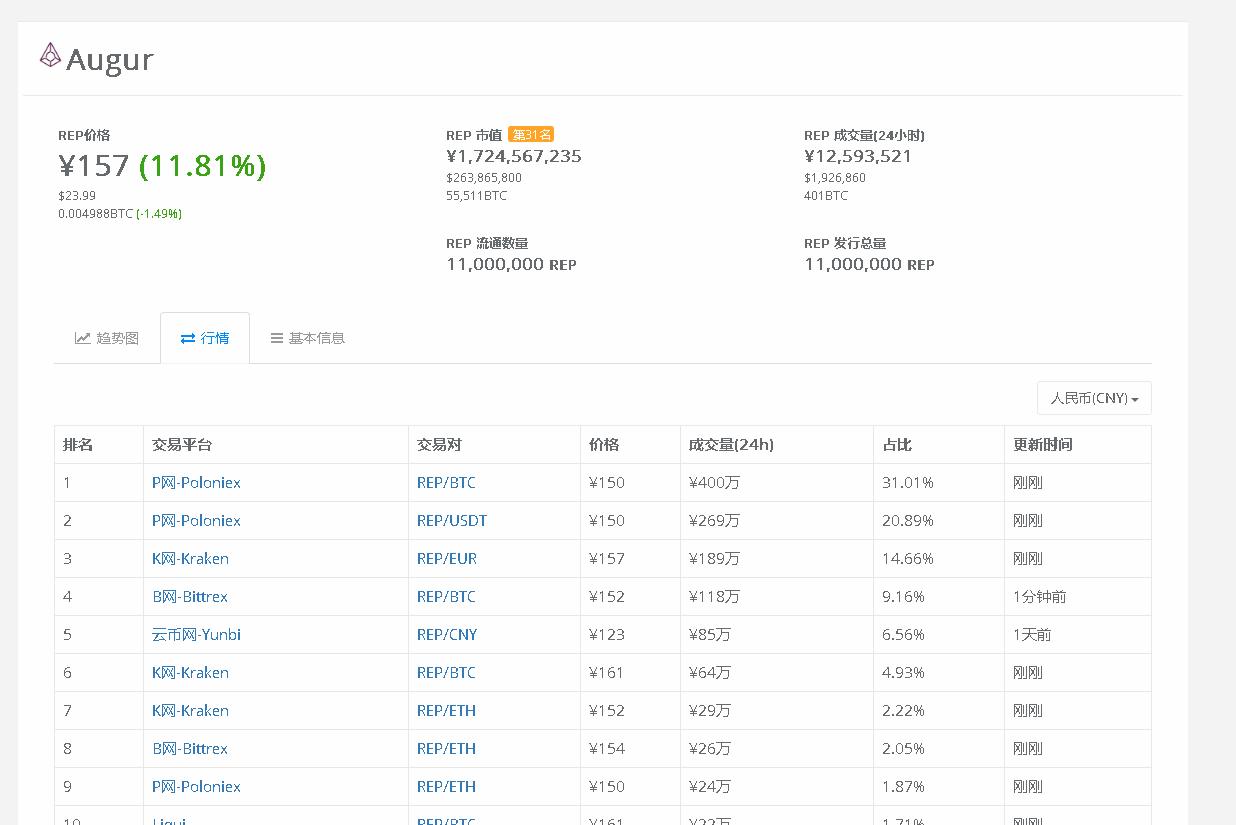Image resolution: width=1236 pixels, height=825 pixels.
Task: Open B网-Bittrex link in row 4
Action: click(190, 596)
